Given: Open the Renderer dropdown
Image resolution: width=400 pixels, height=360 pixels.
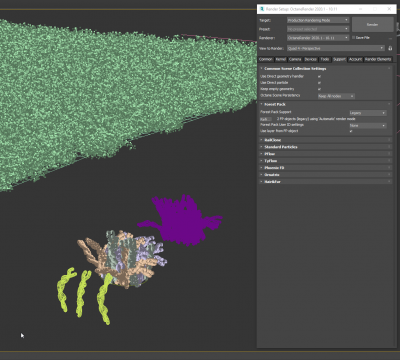Looking at the screenshot, I should click(x=318, y=38).
